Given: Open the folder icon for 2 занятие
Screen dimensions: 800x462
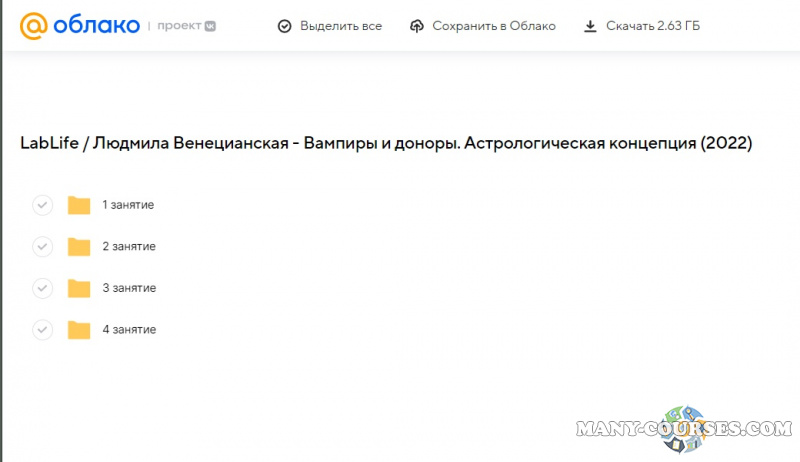Looking at the screenshot, I should pyautogui.click(x=79, y=246).
